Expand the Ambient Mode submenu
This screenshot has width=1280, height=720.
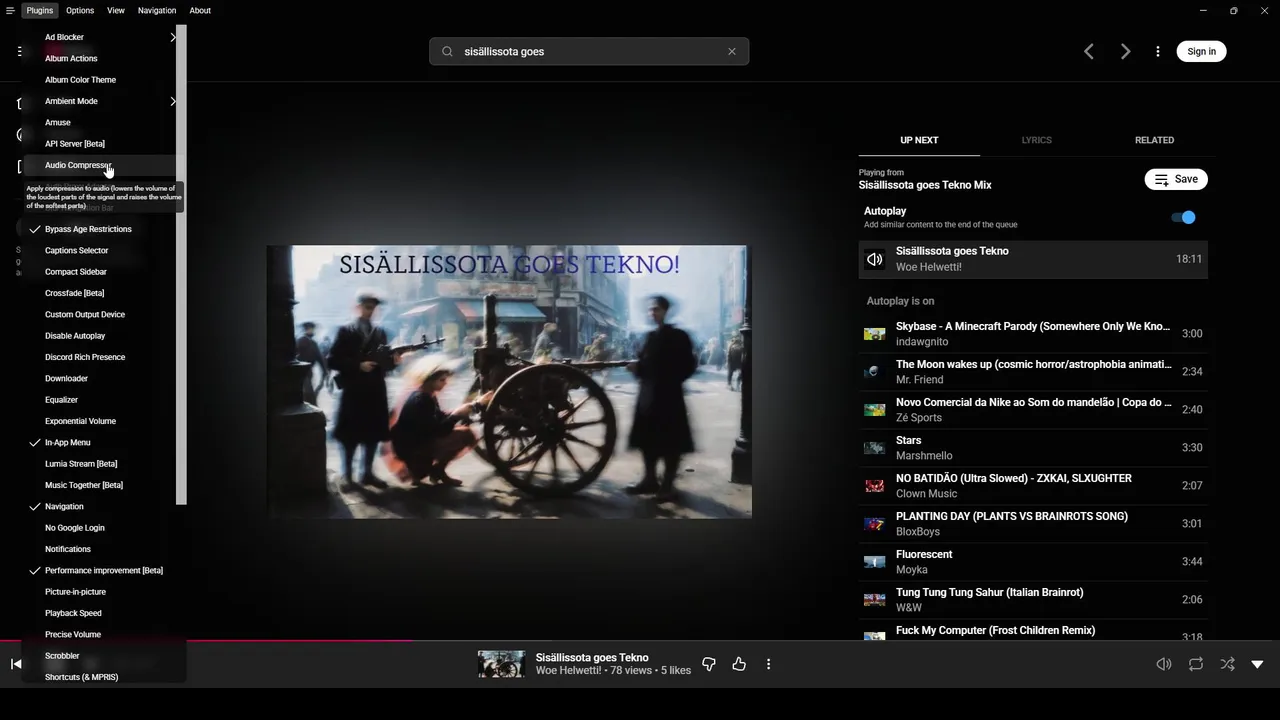coord(100,101)
